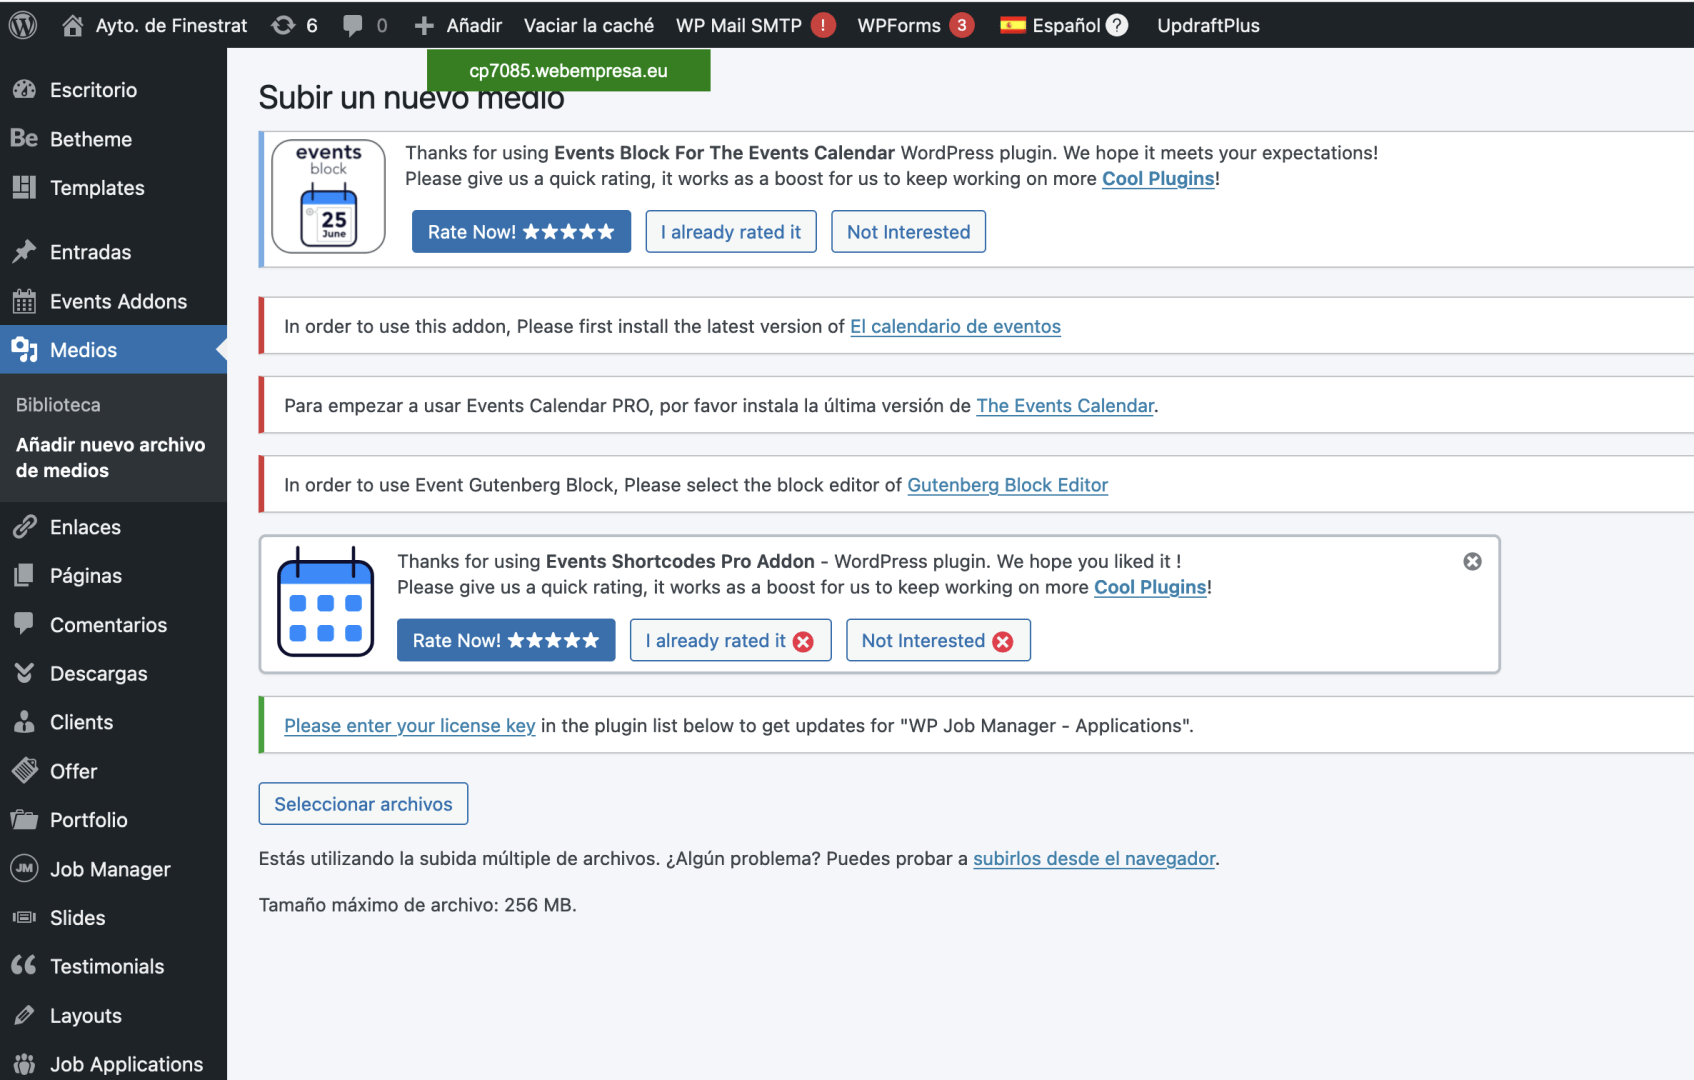The image size is (1694, 1080).
Task: Click the Comentarios speech bubble icon
Action: click(x=24, y=623)
